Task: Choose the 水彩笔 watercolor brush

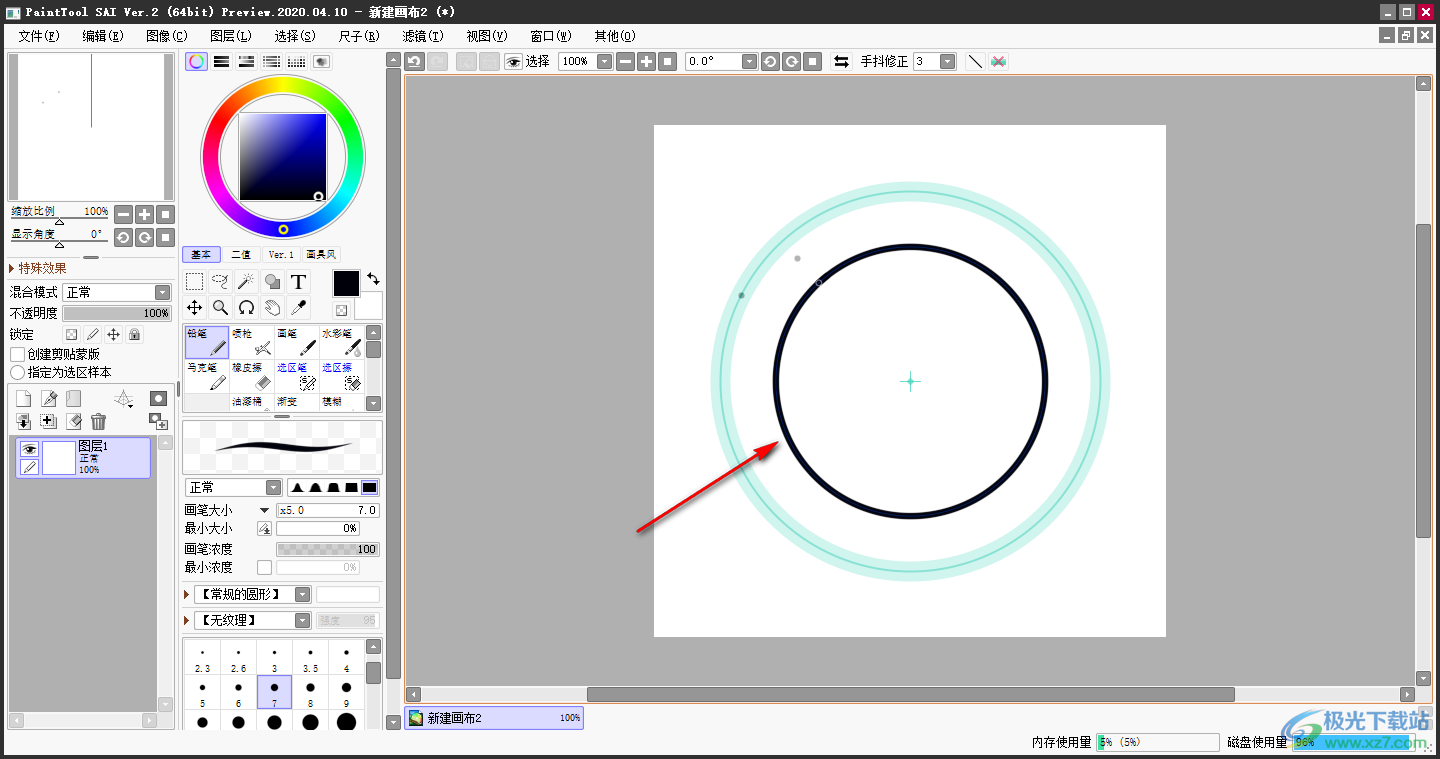Action: (342, 342)
